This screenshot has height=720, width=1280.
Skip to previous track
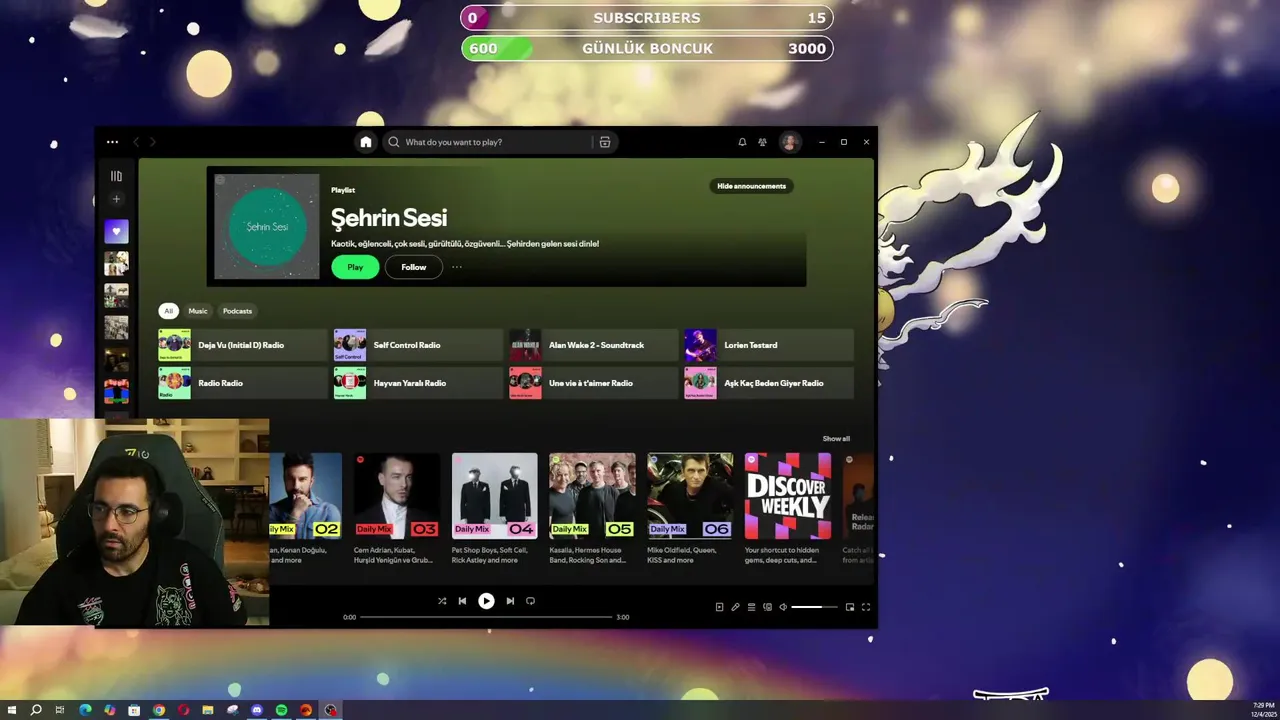pos(462,601)
